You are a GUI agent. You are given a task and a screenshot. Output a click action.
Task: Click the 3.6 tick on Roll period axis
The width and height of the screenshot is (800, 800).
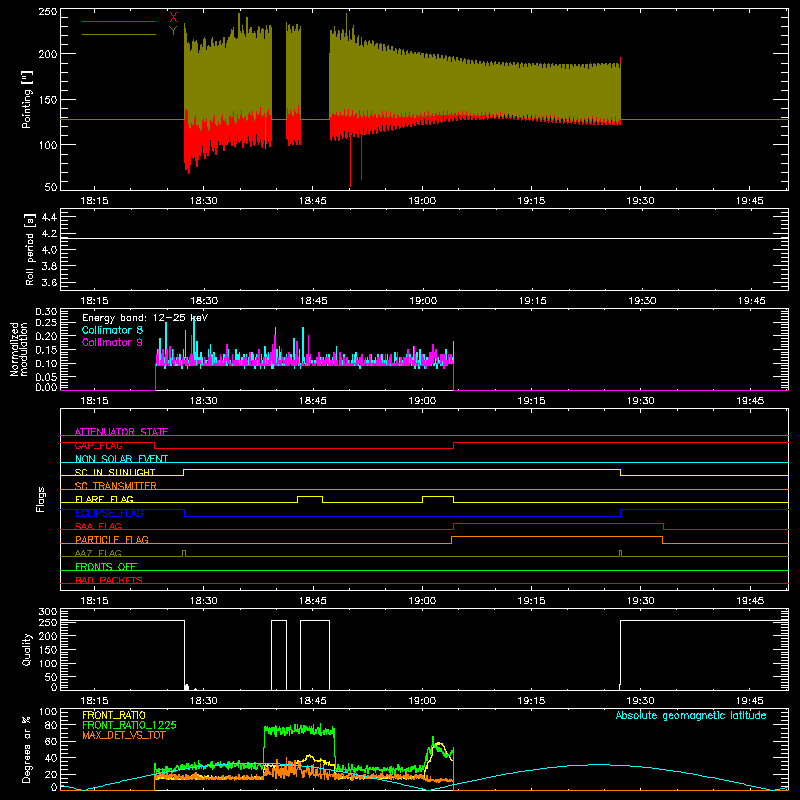[x=49, y=282]
